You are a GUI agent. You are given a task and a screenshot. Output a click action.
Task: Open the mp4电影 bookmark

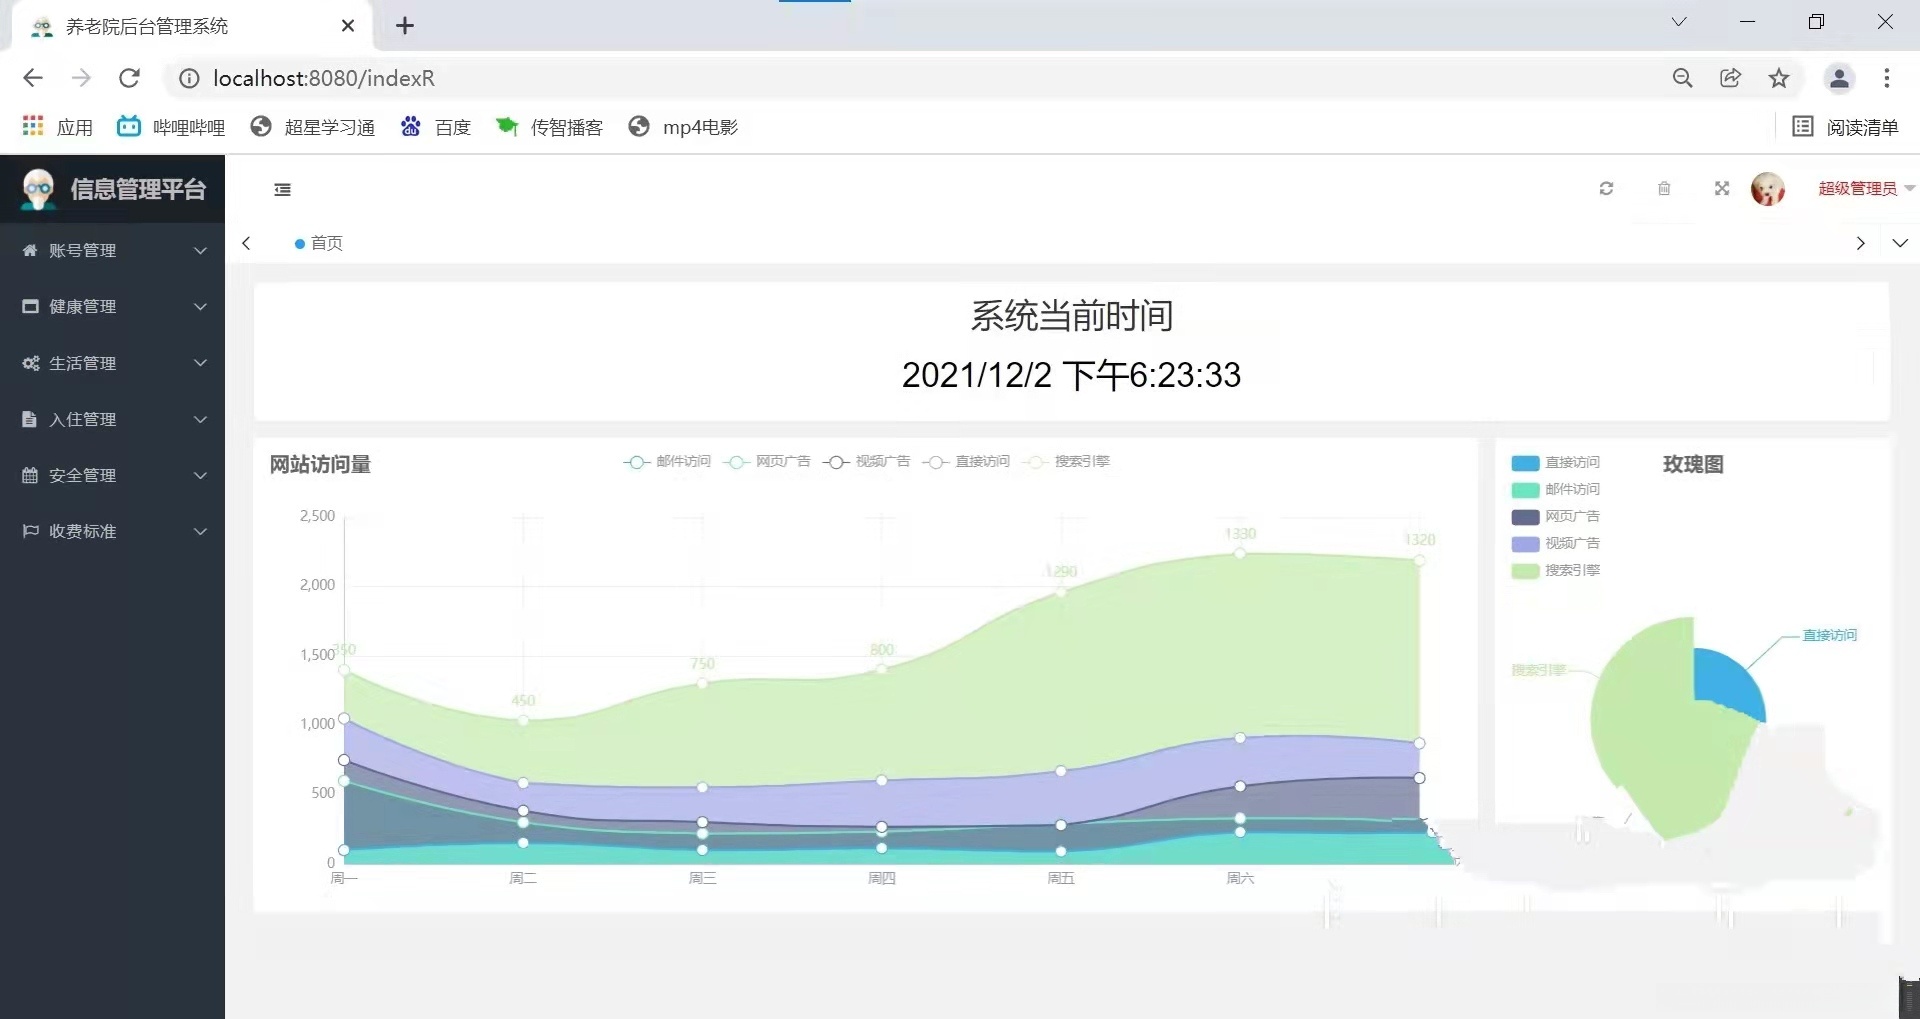[683, 127]
